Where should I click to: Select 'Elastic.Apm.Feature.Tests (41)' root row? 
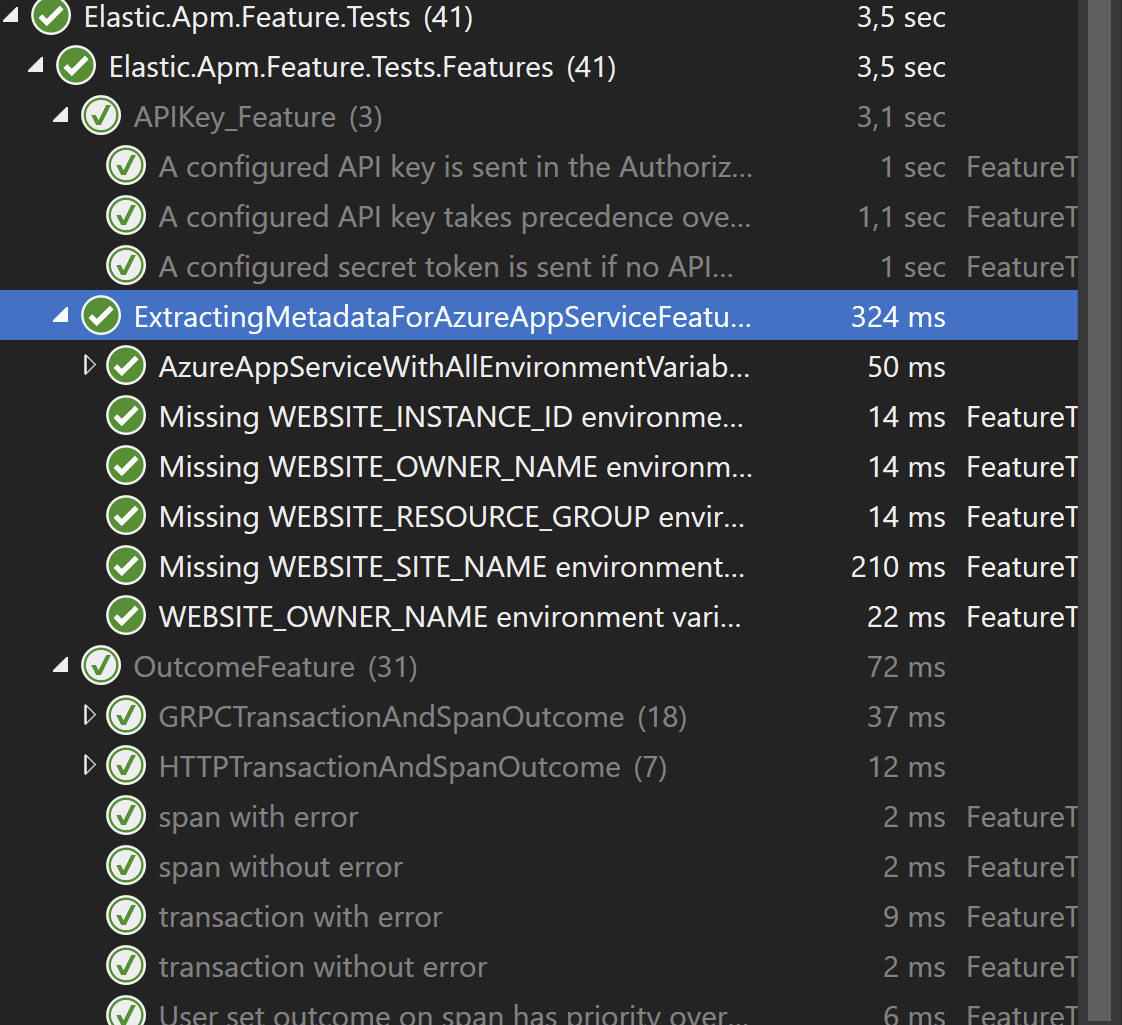tap(539, 16)
